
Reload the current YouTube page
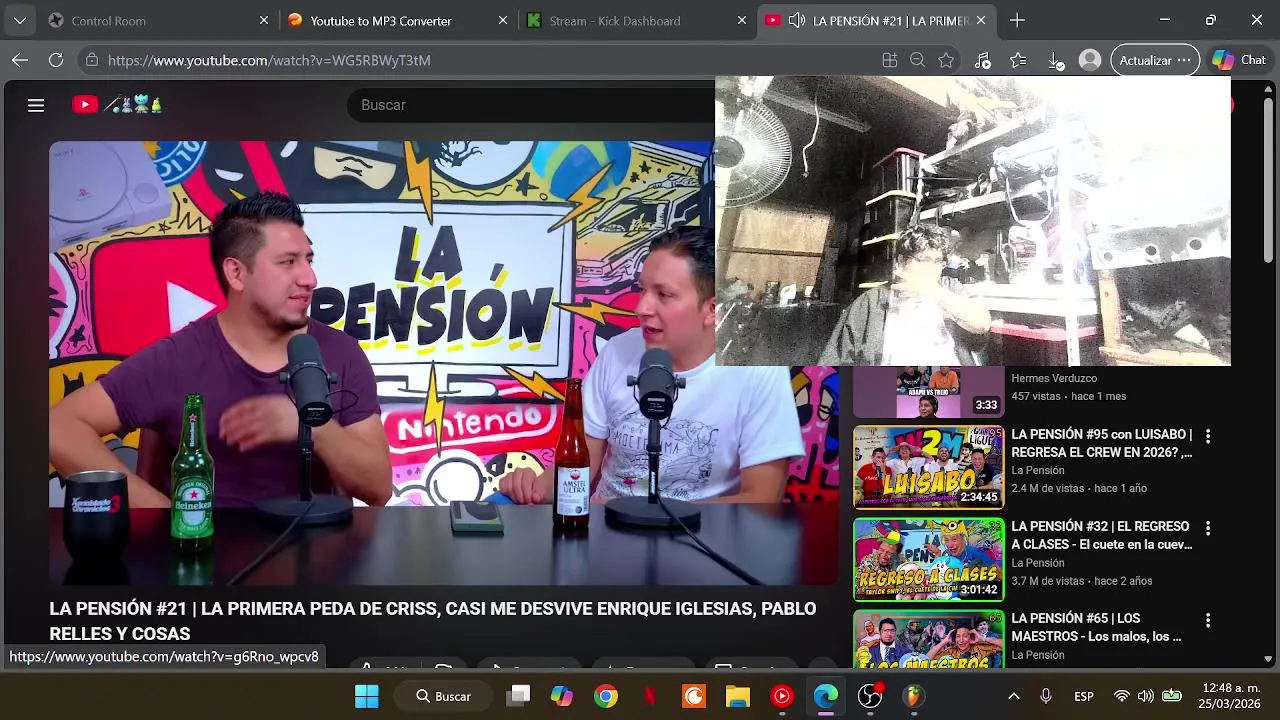pos(56,60)
